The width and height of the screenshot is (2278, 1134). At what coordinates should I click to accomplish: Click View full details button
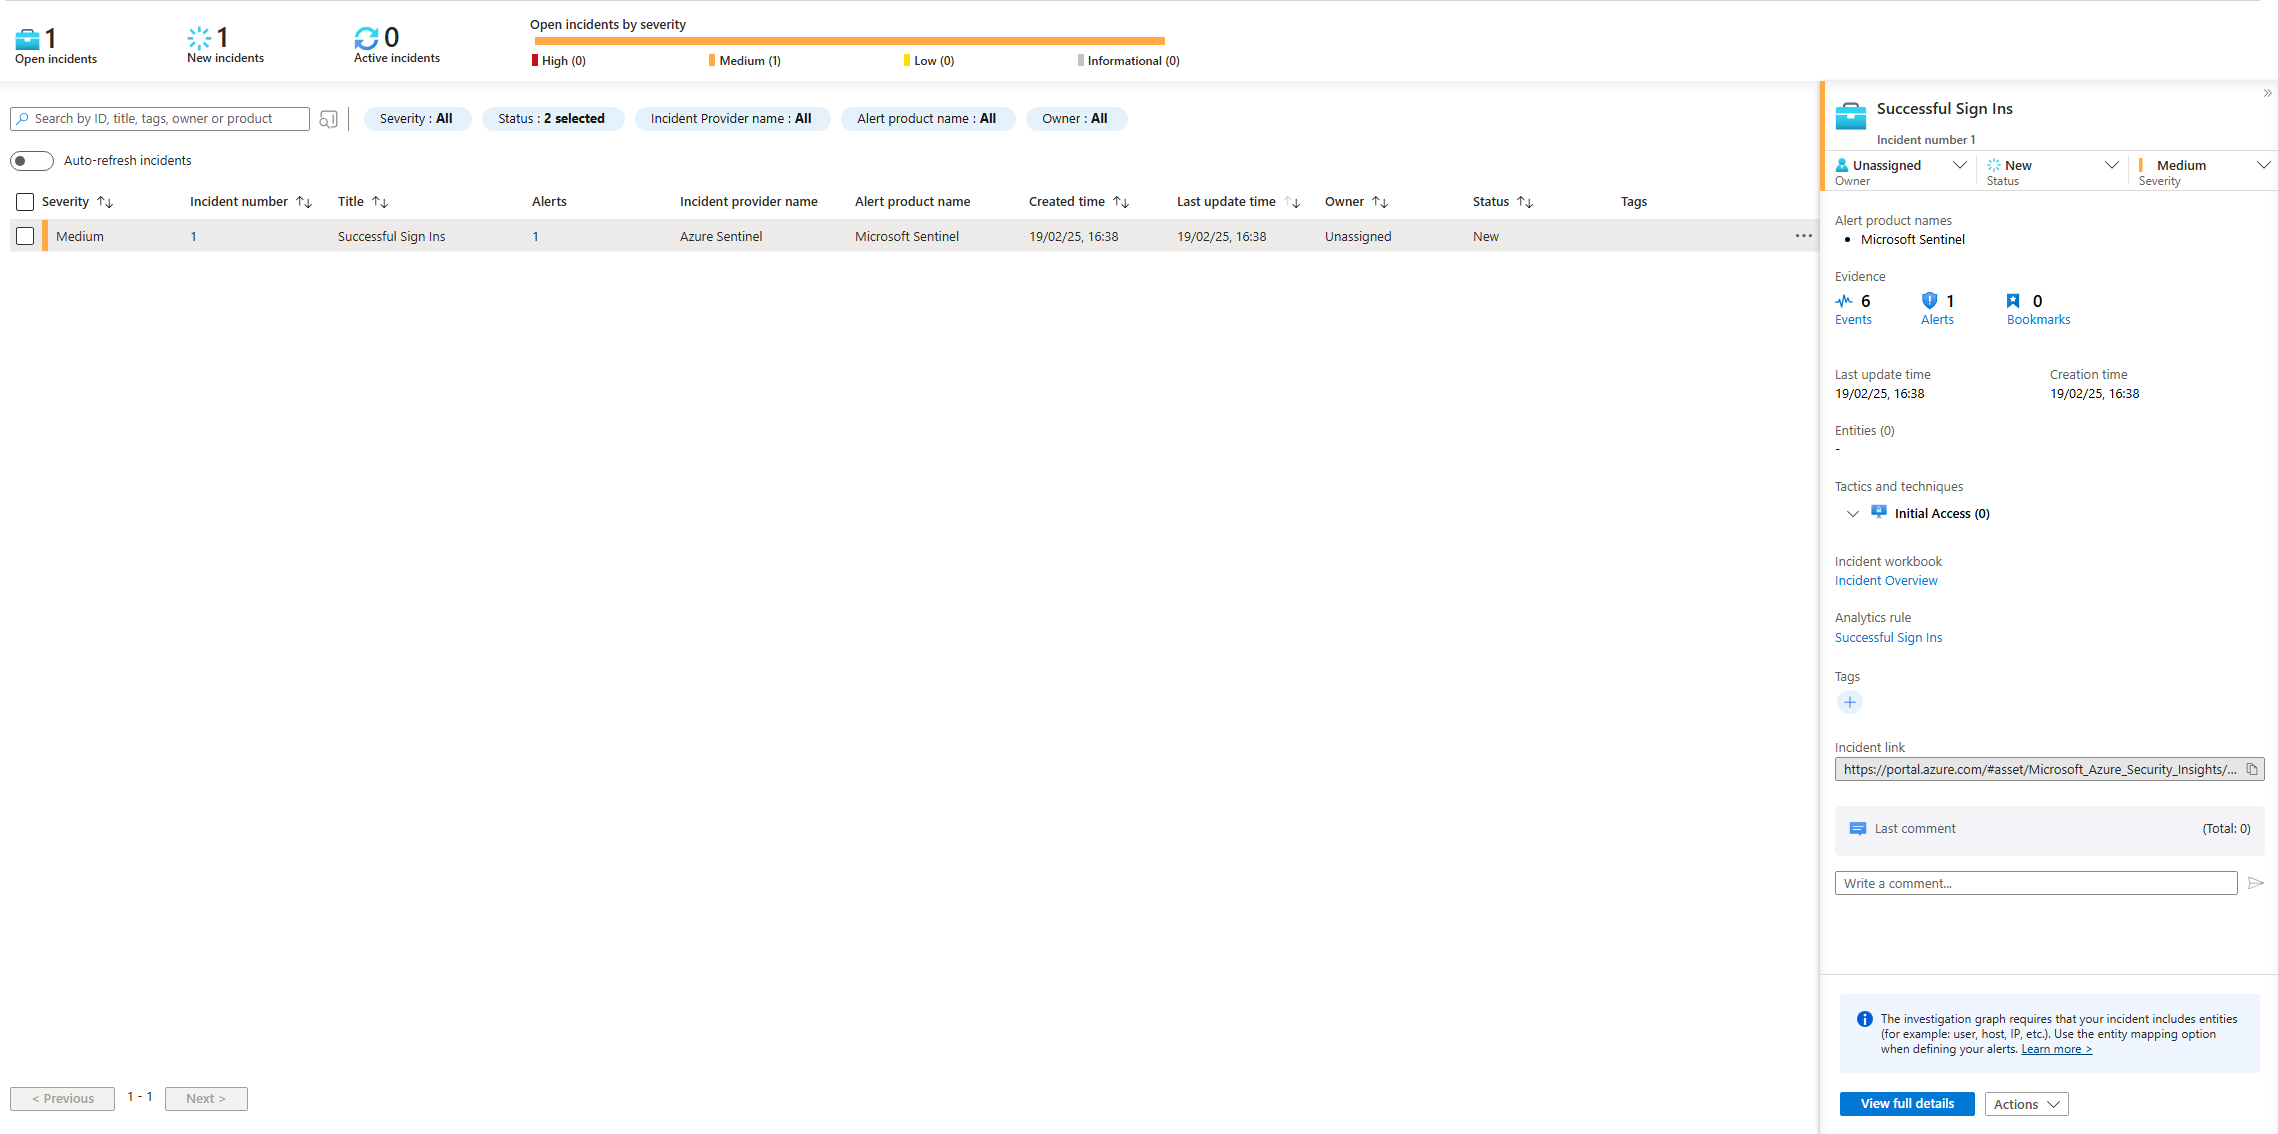1907,1104
